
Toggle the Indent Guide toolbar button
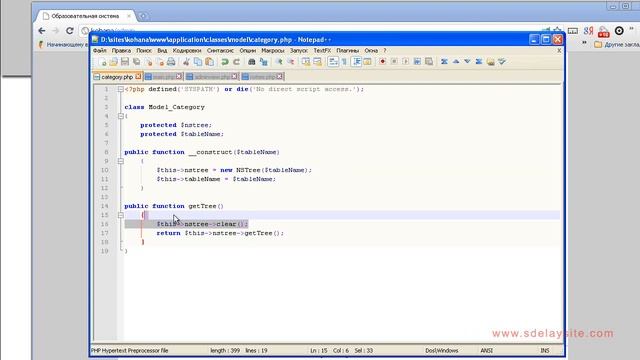click(356, 62)
